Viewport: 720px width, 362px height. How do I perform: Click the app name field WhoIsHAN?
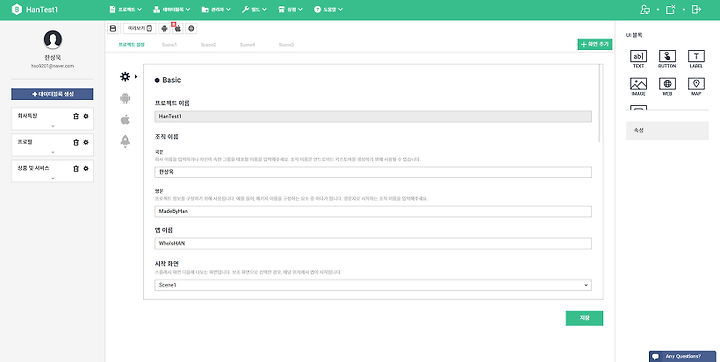pos(373,243)
